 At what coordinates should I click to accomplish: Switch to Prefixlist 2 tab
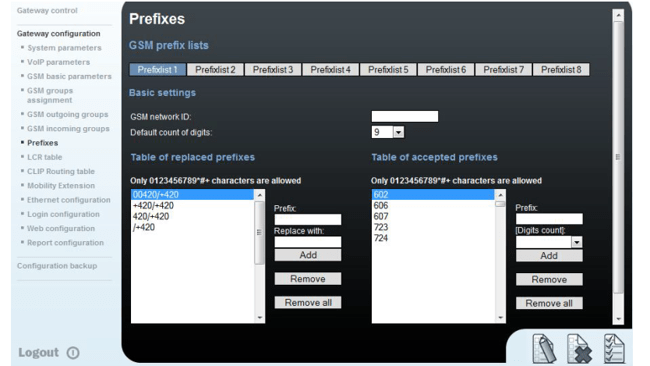tap(215, 70)
